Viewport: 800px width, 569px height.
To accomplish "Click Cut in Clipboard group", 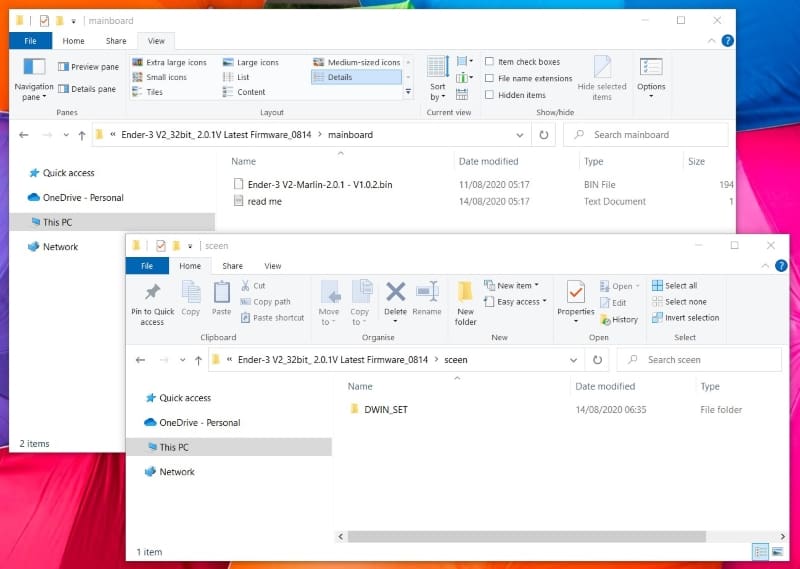I will (253, 286).
